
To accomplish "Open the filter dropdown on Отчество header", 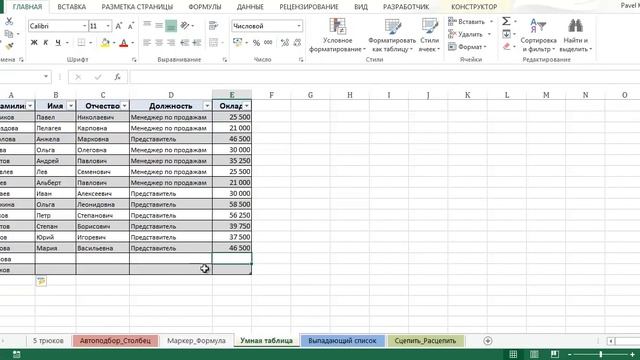I will click(x=124, y=106).
